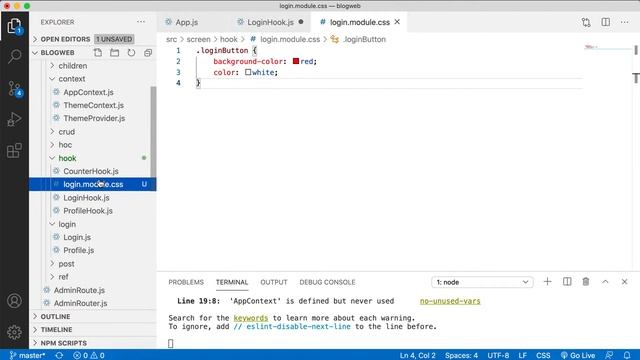Image resolution: width=640 pixels, height=360 pixels.
Task: Click the sync changes icon in status bar
Action: click(59, 356)
